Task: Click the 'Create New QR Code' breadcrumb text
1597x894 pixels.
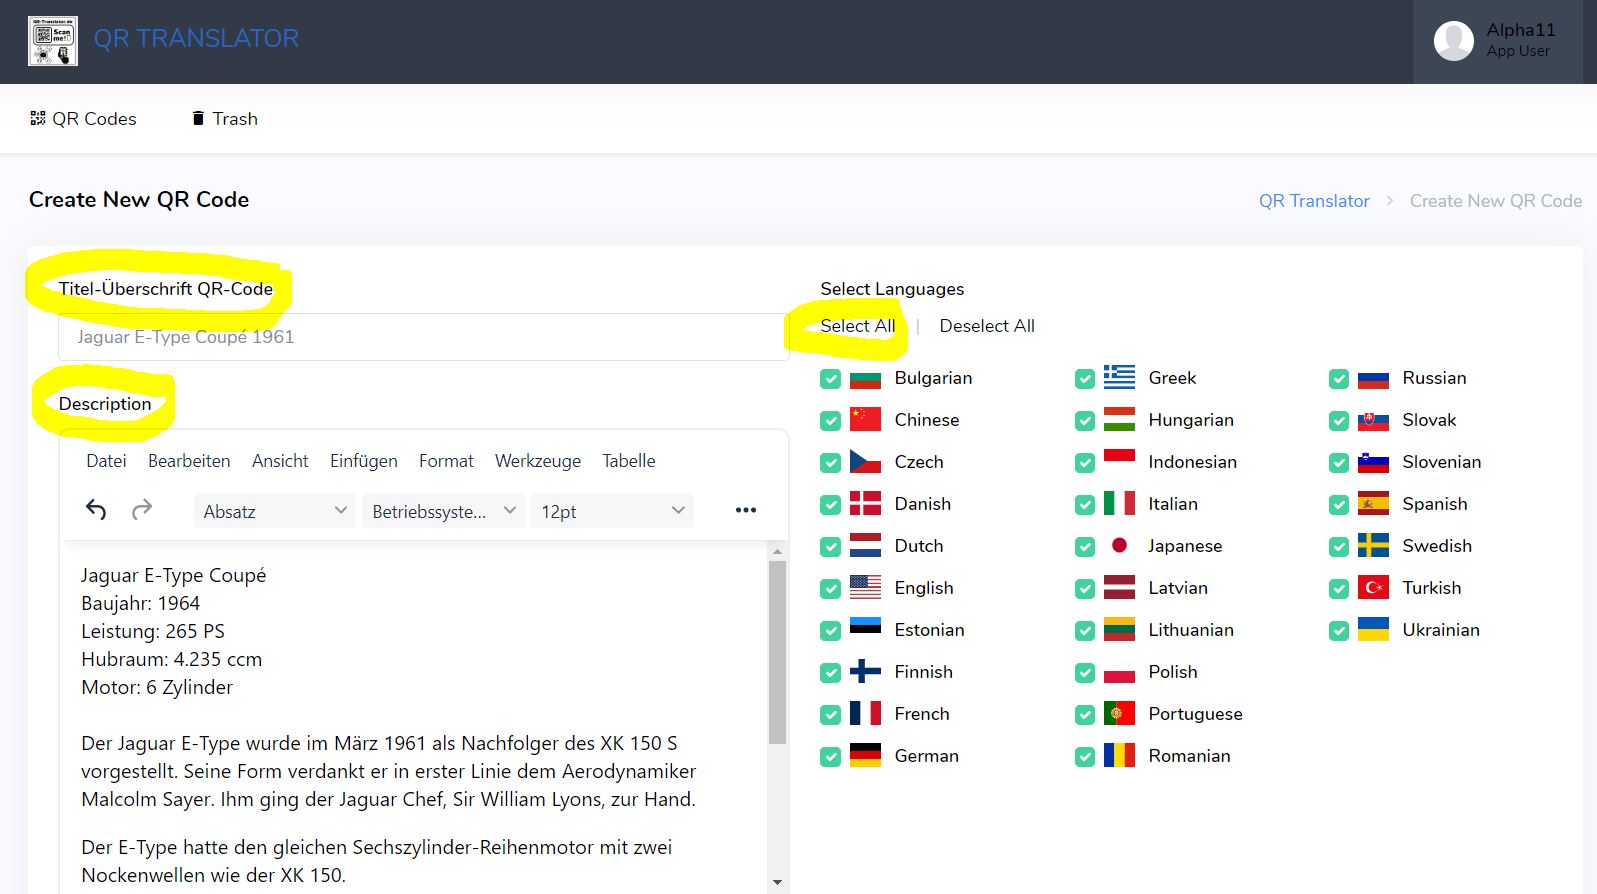Action: click(x=1496, y=201)
